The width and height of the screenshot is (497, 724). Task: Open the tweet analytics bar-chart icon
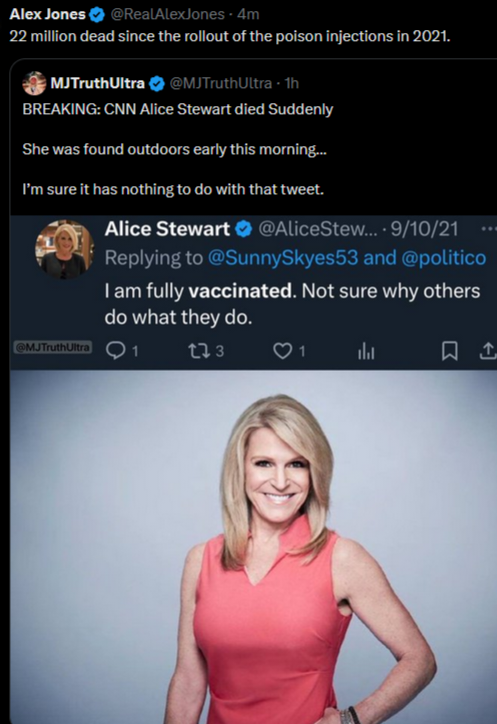366,352
